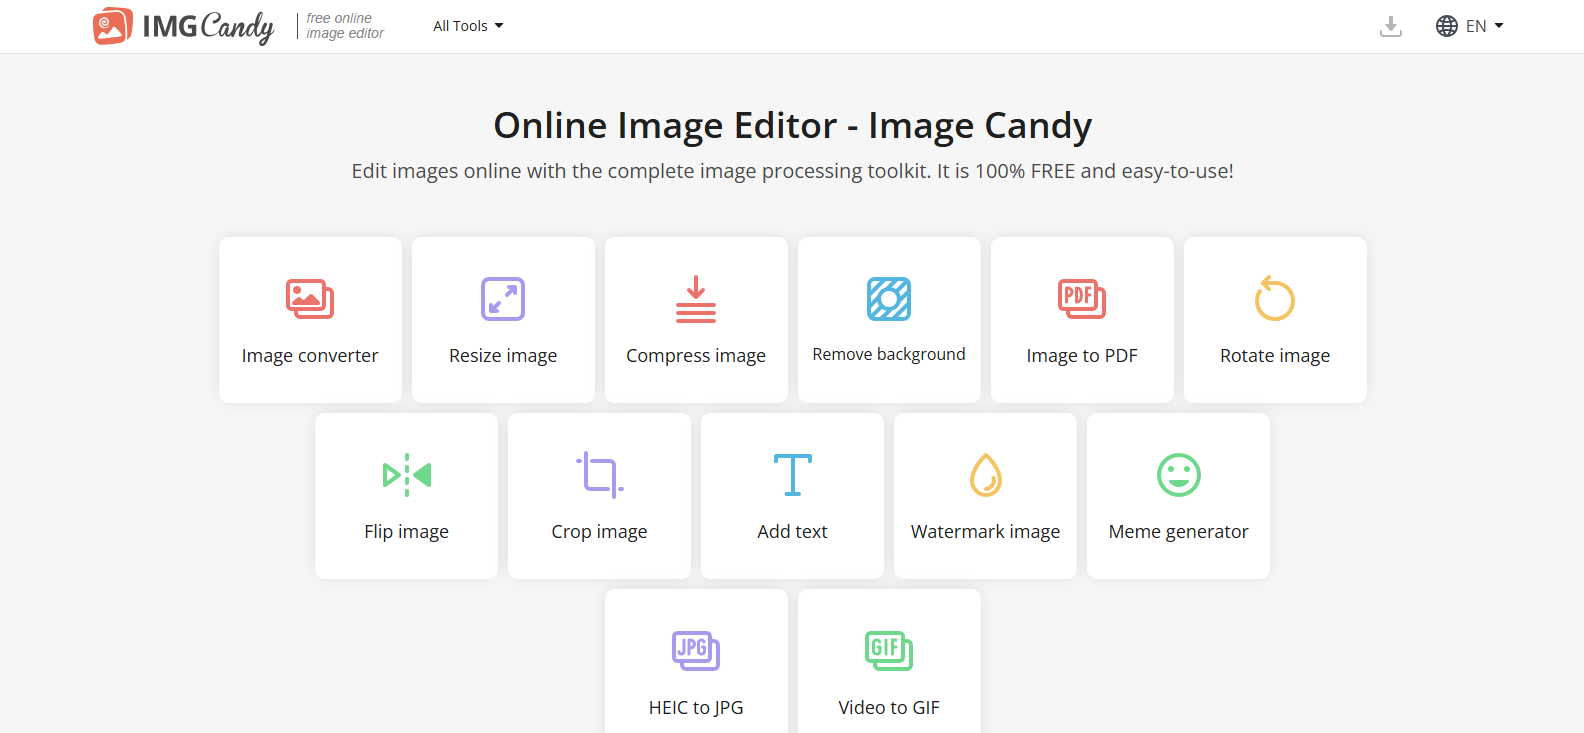Choose the Add text icon
The image size is (1584, 733).
tap(793, 475)
